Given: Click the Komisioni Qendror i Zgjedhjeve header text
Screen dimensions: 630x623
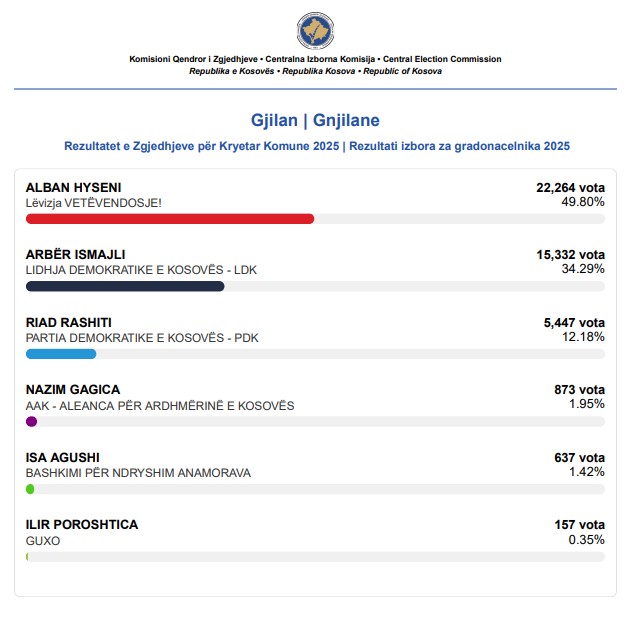Looking at the screenshot, I should coord(193,60).
